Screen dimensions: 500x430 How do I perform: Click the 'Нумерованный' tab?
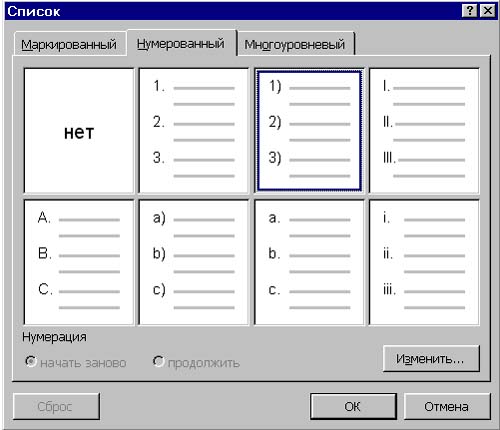181,43
